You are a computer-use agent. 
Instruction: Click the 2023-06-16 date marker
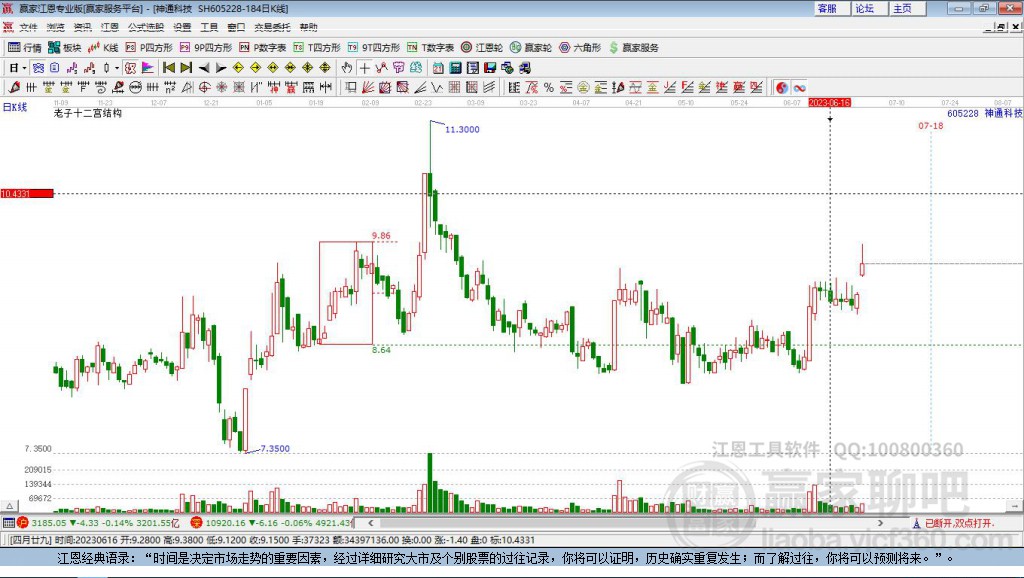click(x=829, y=103)
